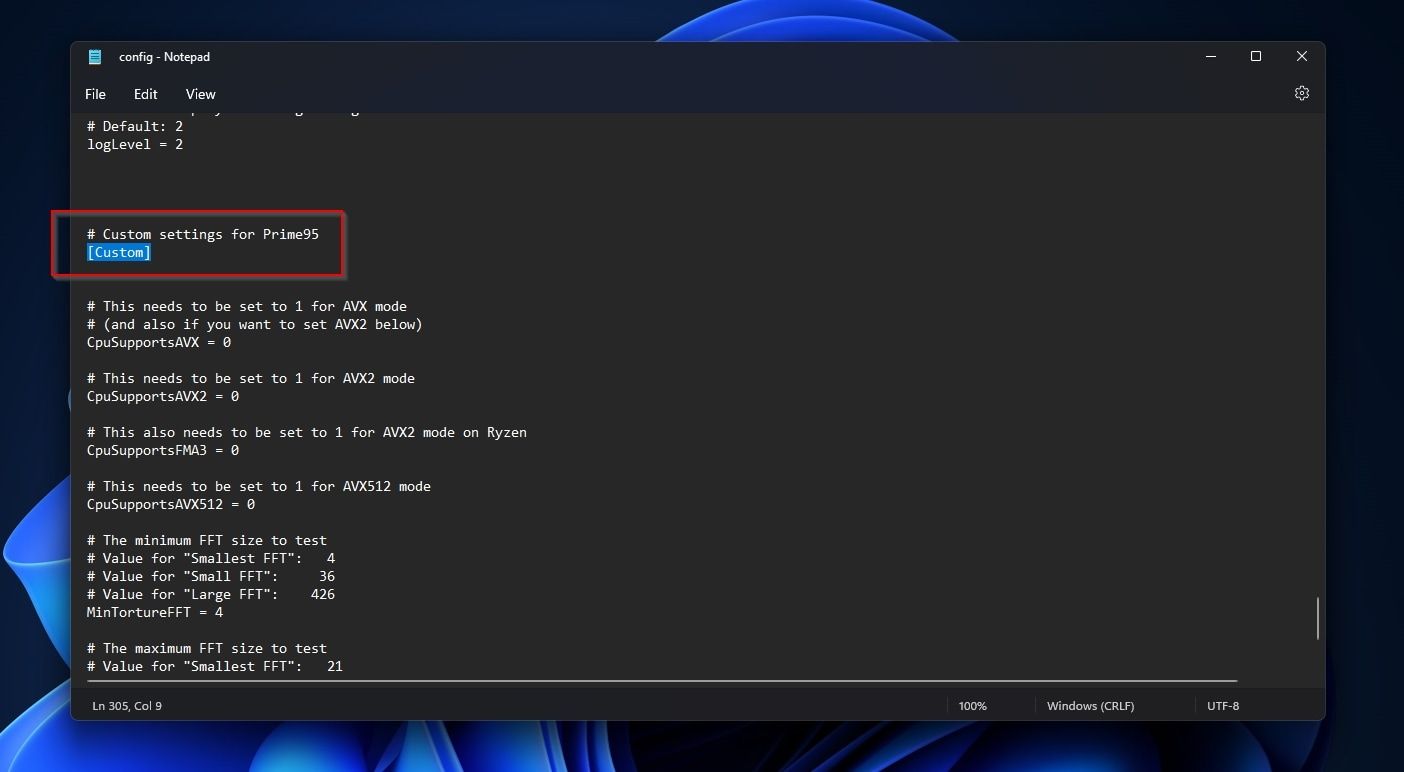The height and width of the screenshot is (772, 1404).
Task: Click the 'Smallest FFT": 21' comment line
Action: [215, 666]
